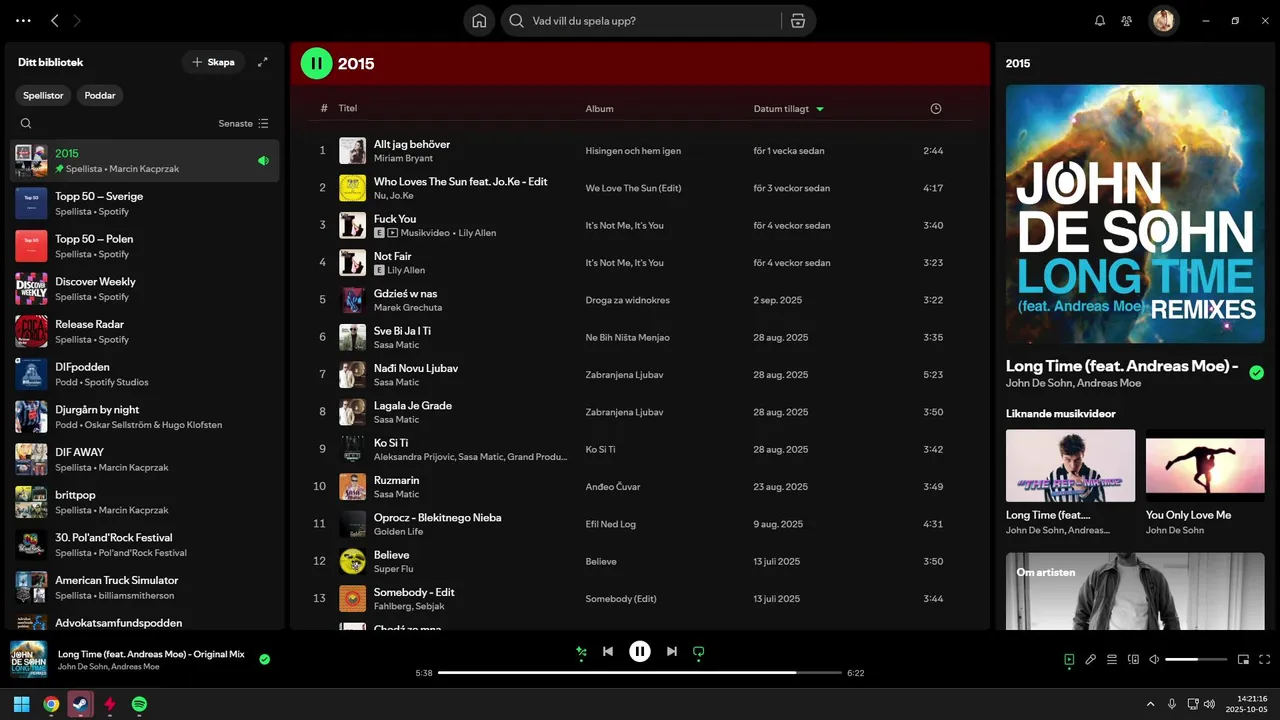The image size is (1280, 720).
Task: Click large Long Time Remixes cover art
Action: (1135, 214)
